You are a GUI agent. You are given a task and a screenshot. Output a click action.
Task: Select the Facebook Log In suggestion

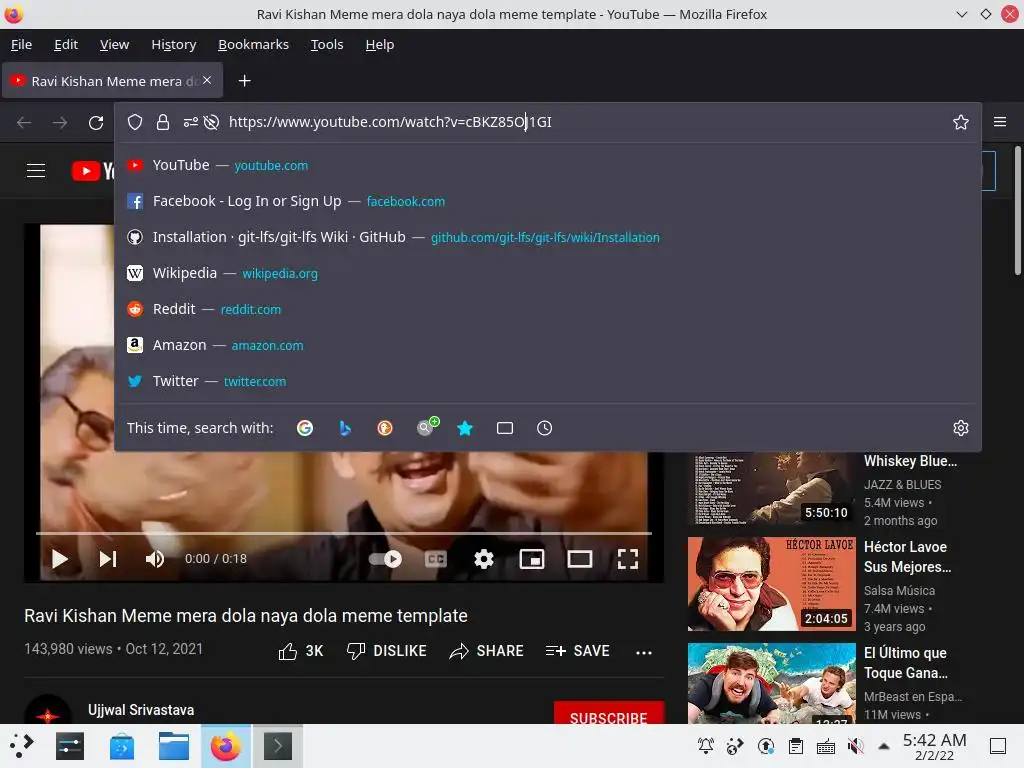pos(547,201)
